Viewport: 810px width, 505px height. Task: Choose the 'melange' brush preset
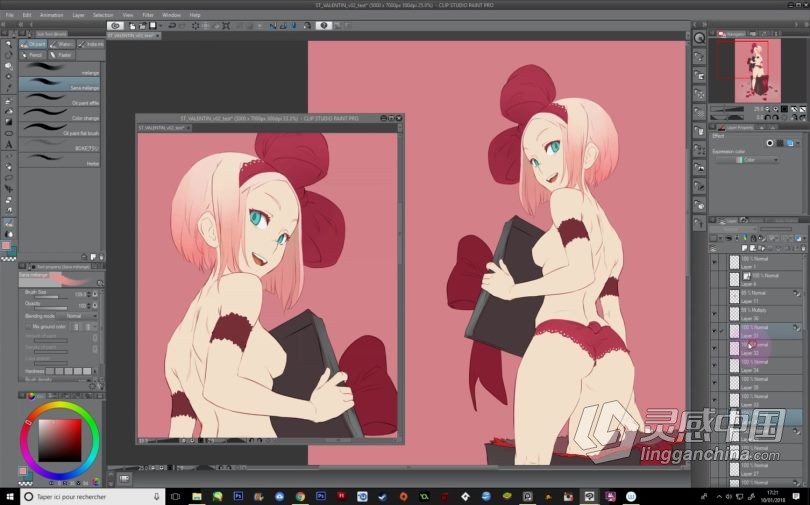tap(59, 68)
